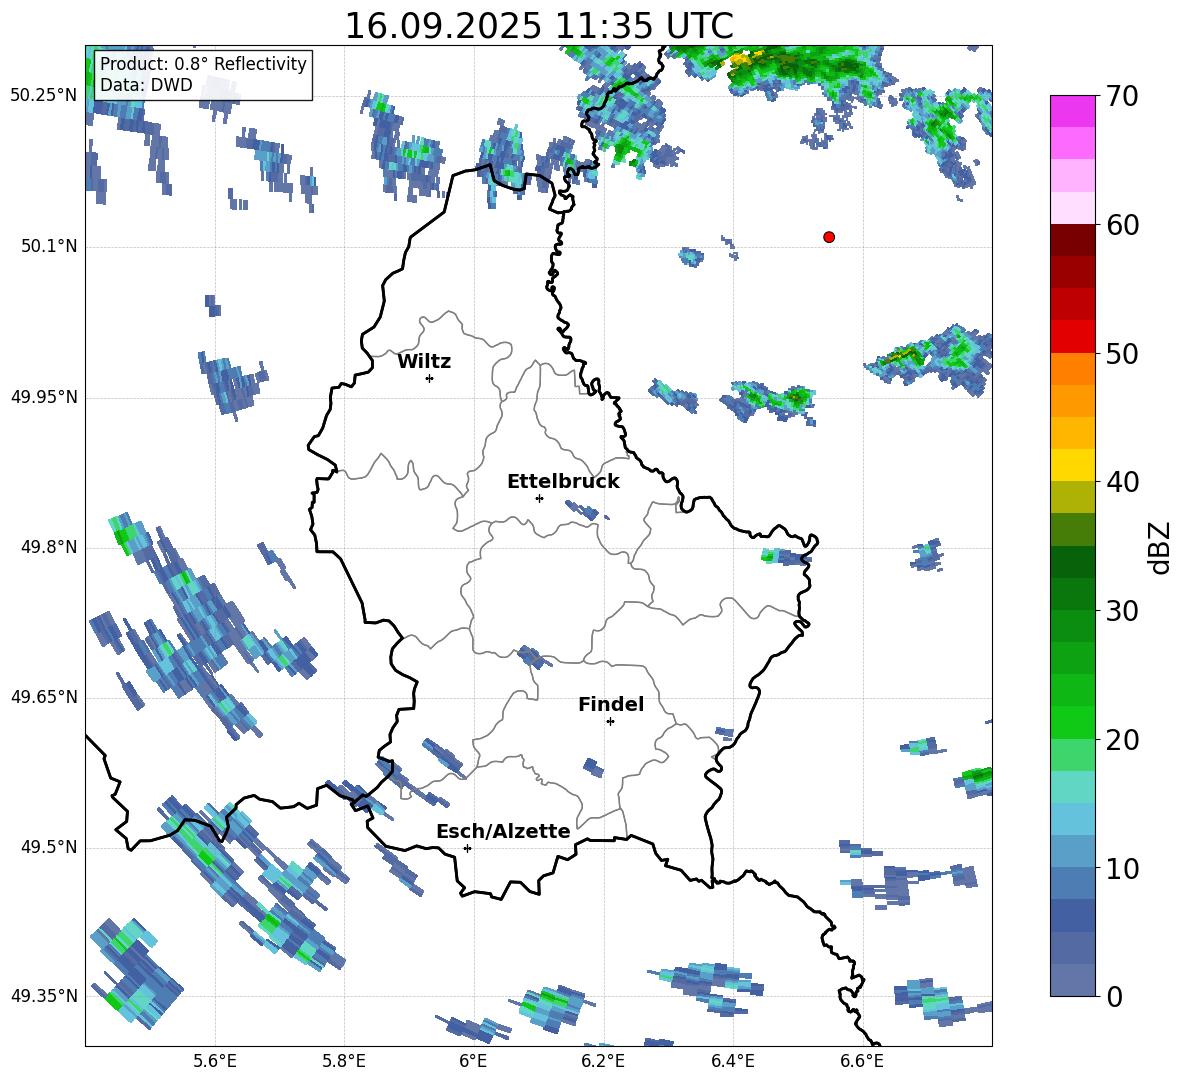The image size is (1184, 1081).
Task: Click the 6.4°E longitude label
Action: 732,1061
